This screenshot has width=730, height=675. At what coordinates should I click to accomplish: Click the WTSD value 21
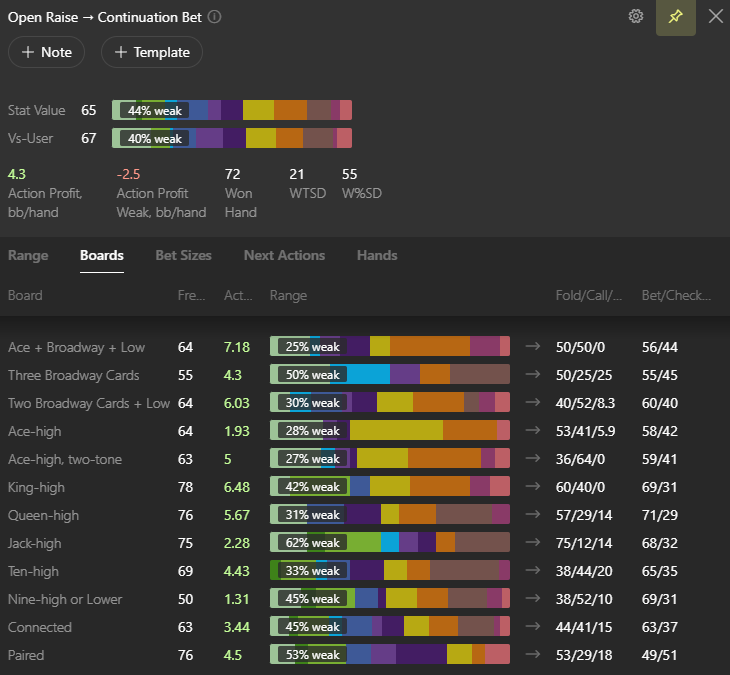pyautogui.click(x=297, y=174)
